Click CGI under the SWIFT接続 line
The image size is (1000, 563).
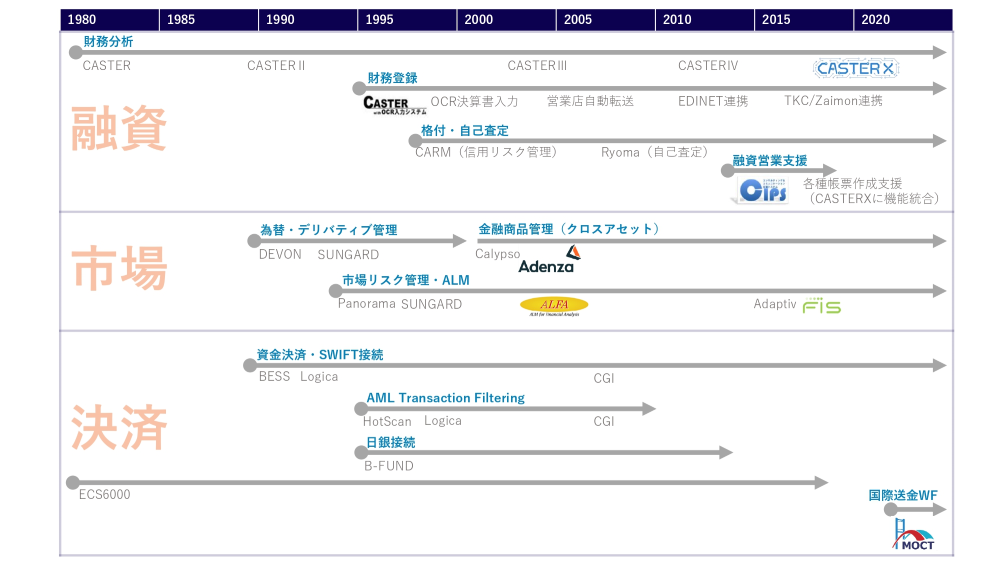point(604,378)
